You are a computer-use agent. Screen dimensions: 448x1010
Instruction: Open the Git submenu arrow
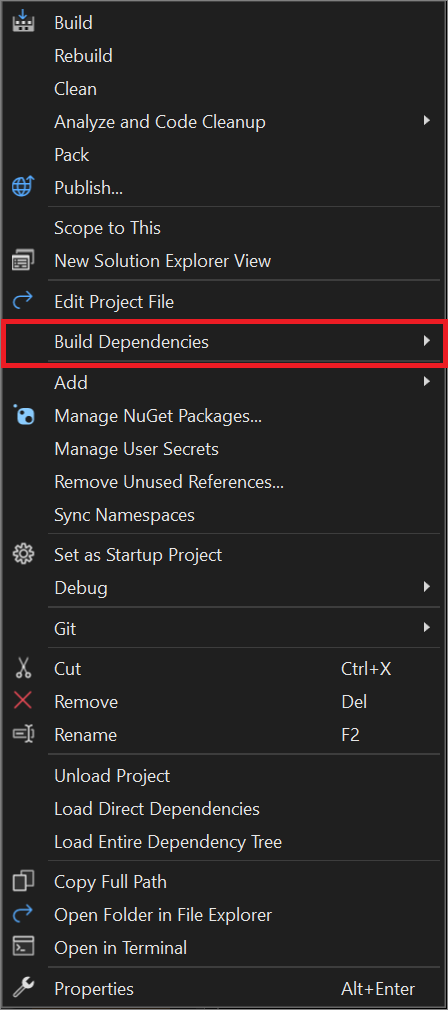pos(426,627)
